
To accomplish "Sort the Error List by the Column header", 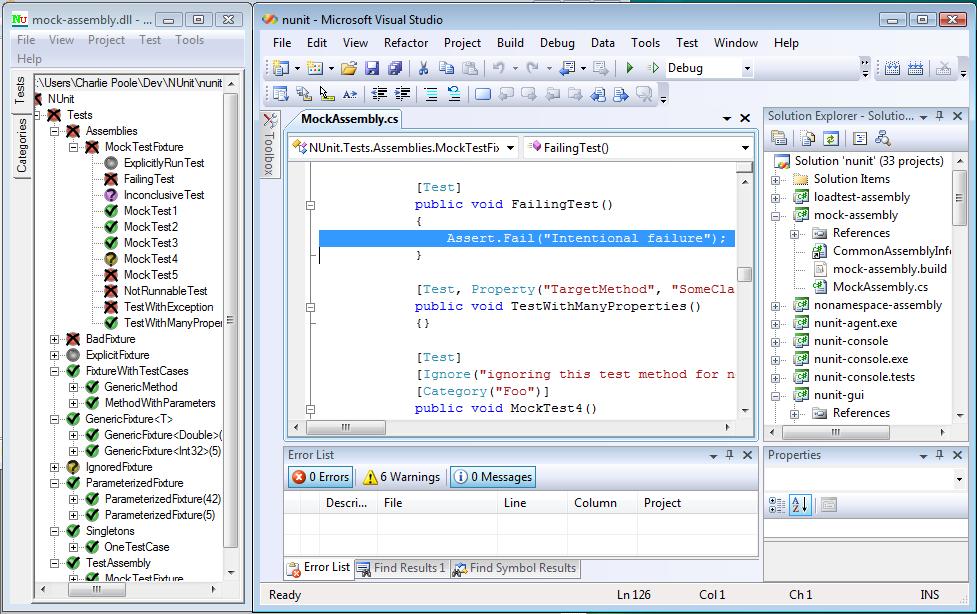I will pos(602,503).
